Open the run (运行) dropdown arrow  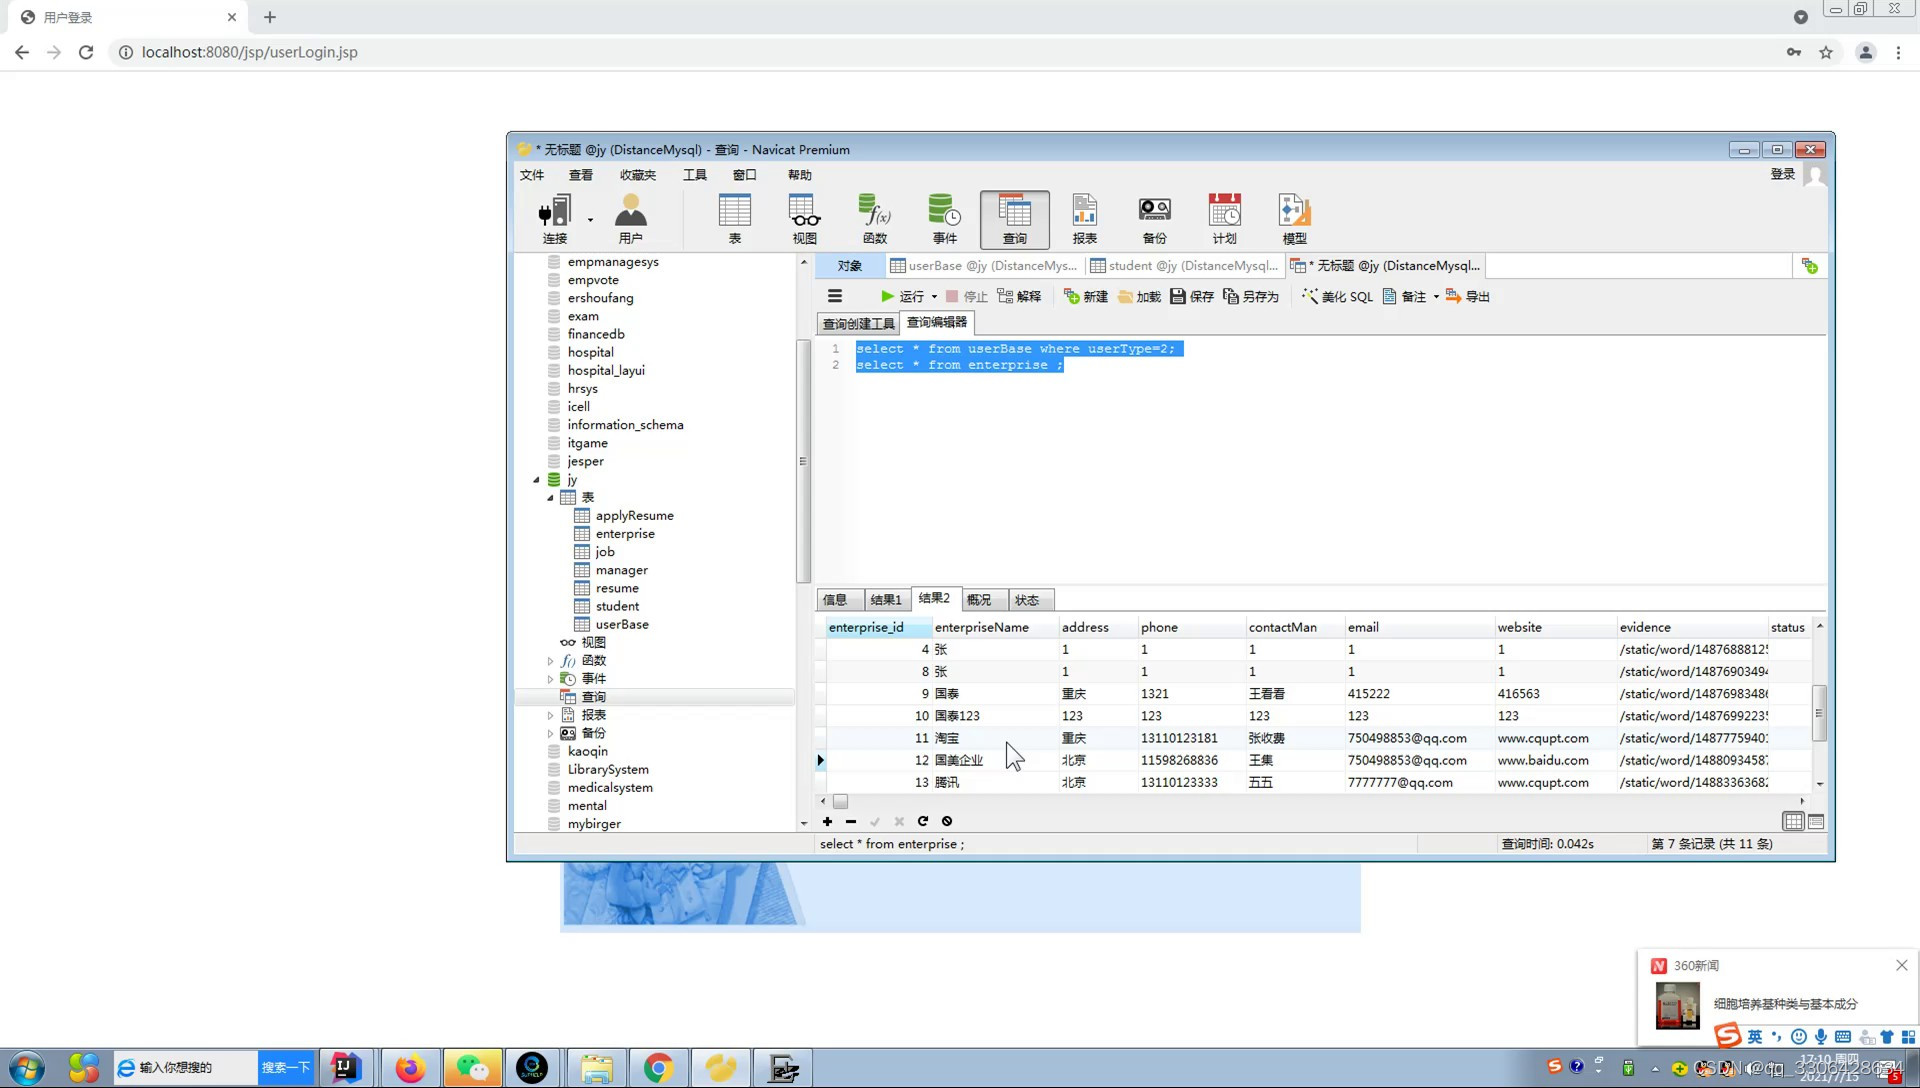click(x=934, y=297)
